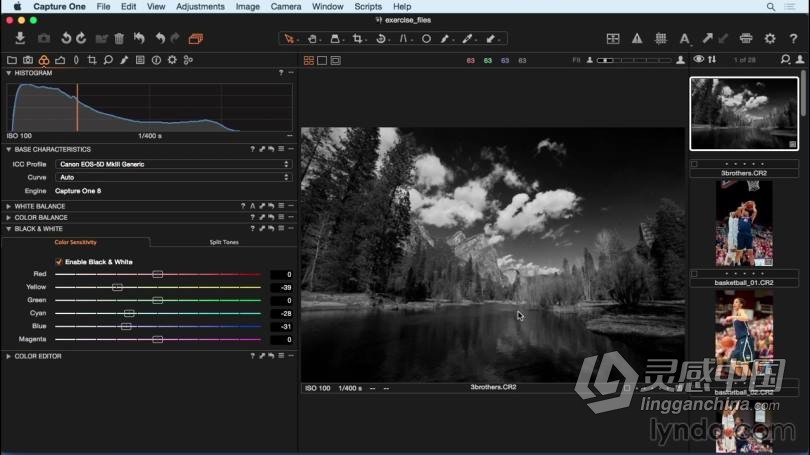This screenshot has height=455, width=810.
Task: Expand the Color Editor panel
Action: point(8,356)
